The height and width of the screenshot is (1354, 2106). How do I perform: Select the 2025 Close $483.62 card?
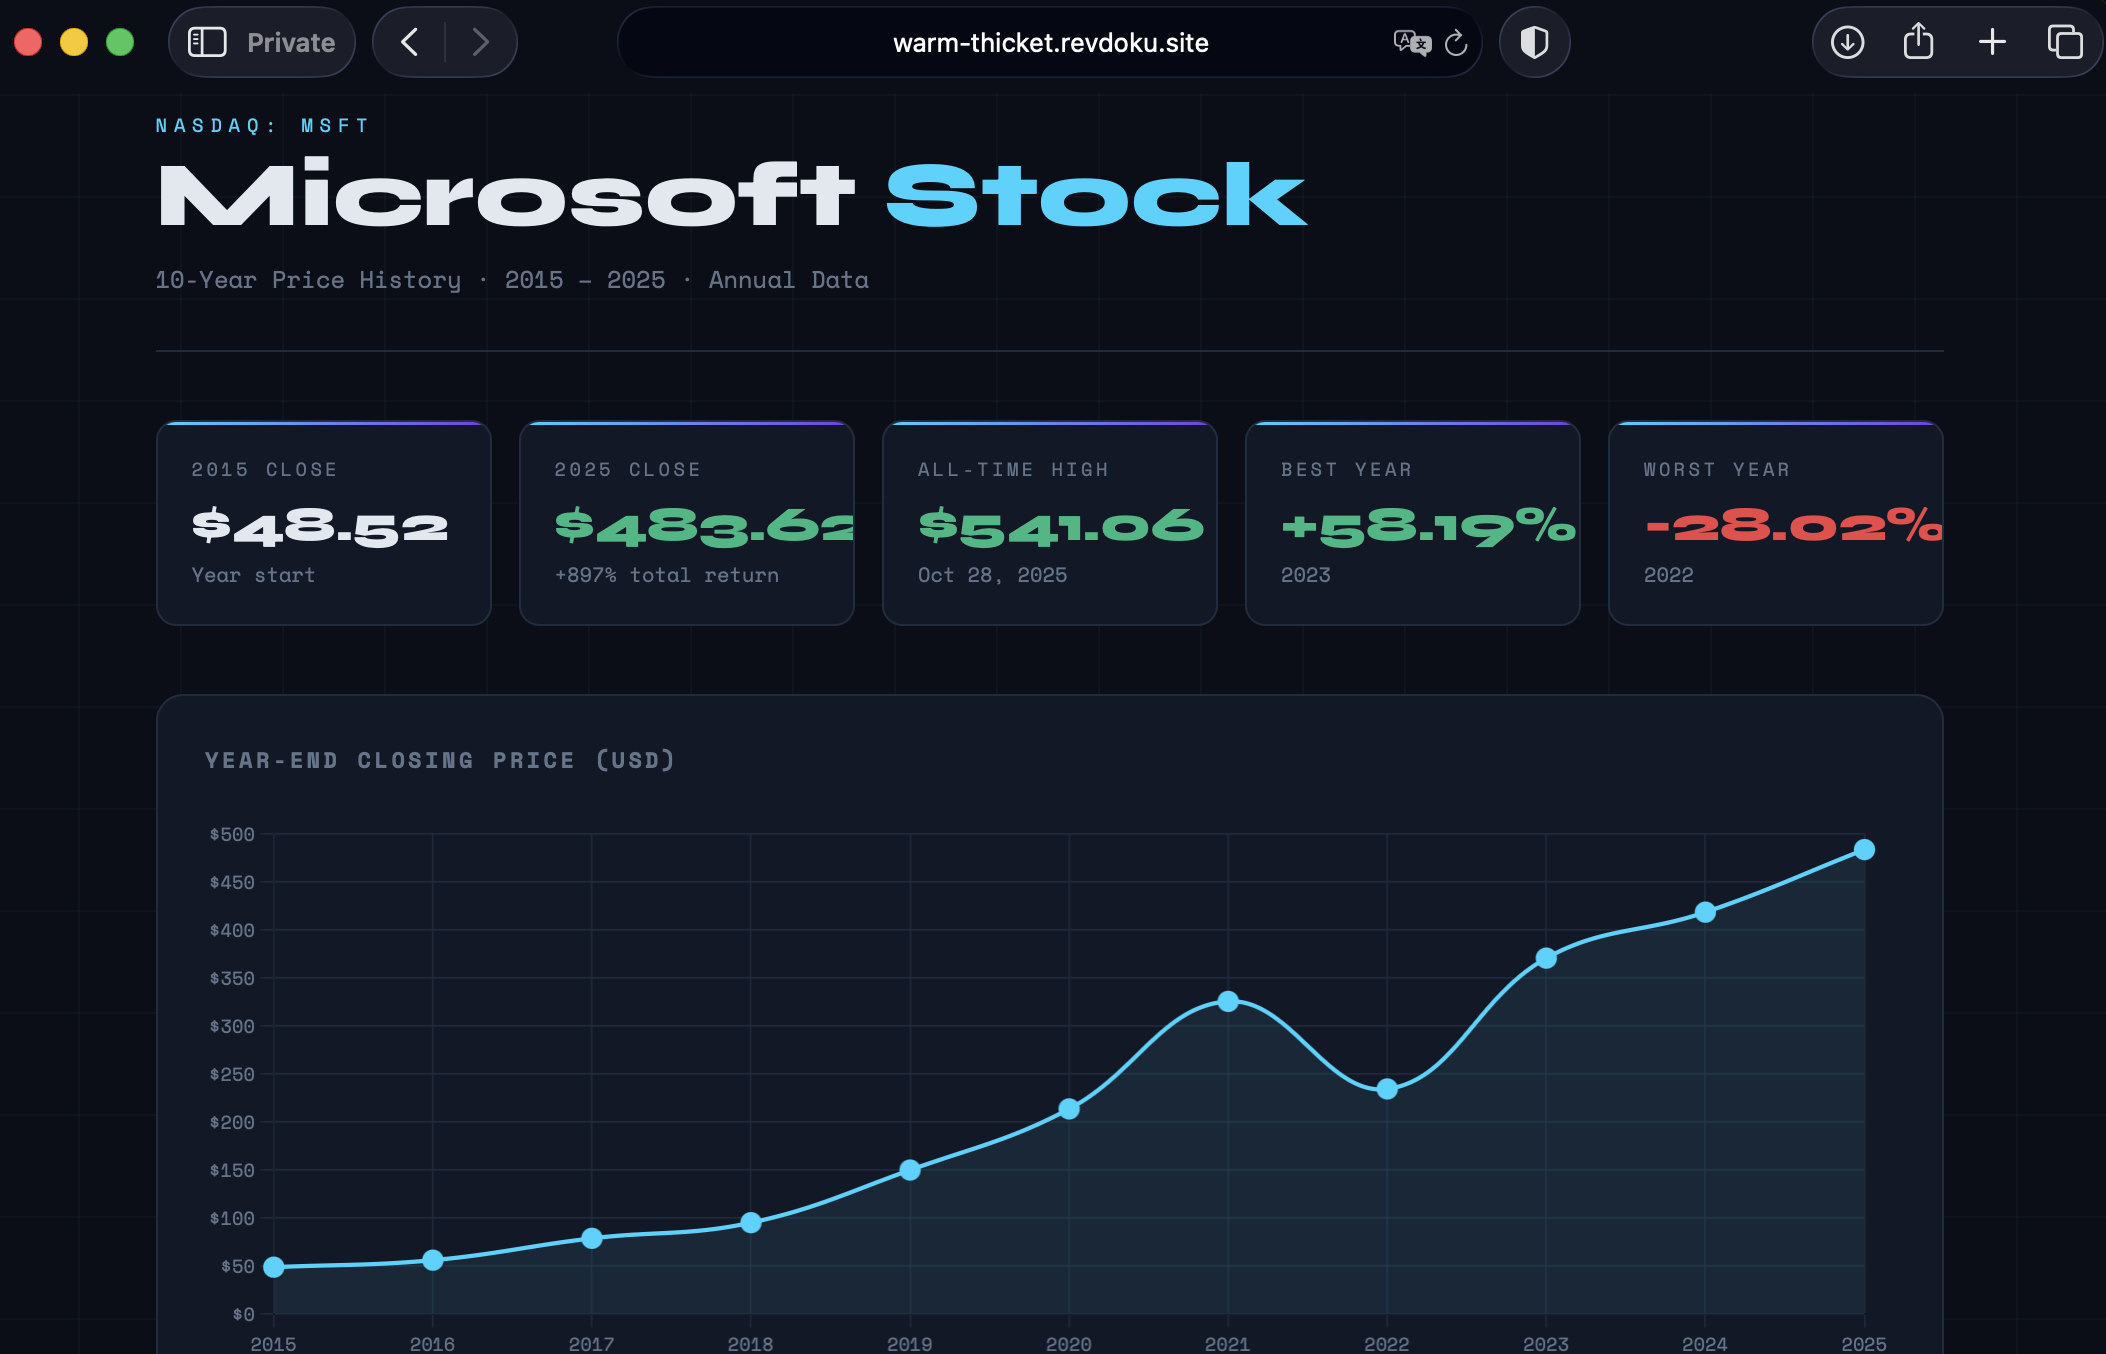[x=687, y=523]
